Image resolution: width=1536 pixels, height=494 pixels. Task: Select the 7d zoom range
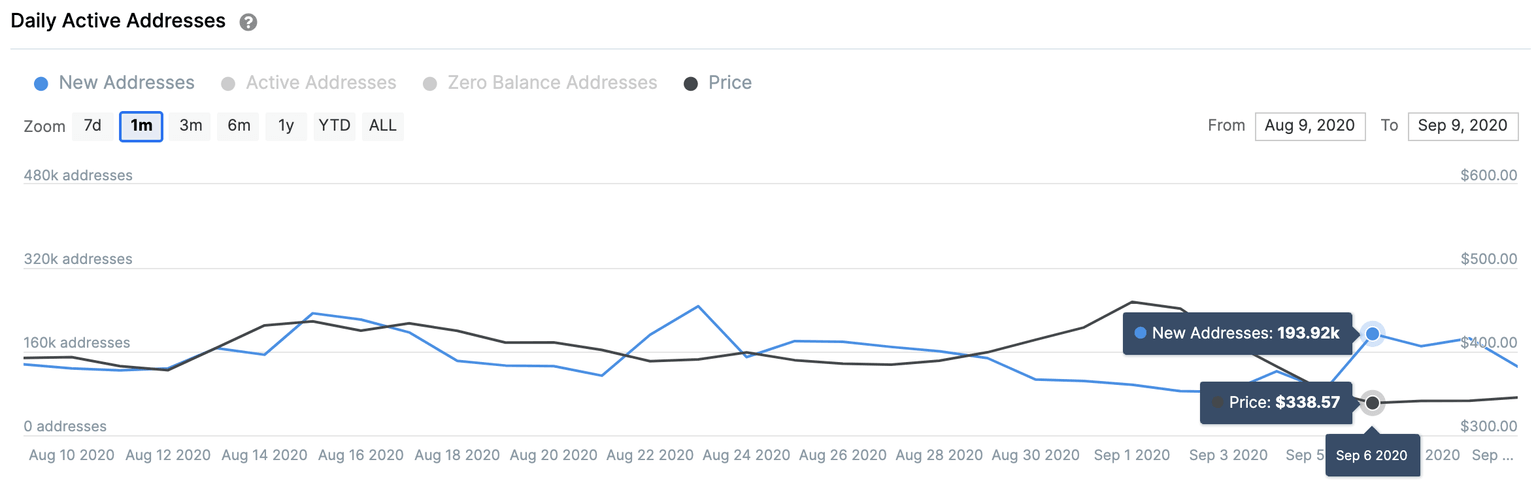point(92,126)
